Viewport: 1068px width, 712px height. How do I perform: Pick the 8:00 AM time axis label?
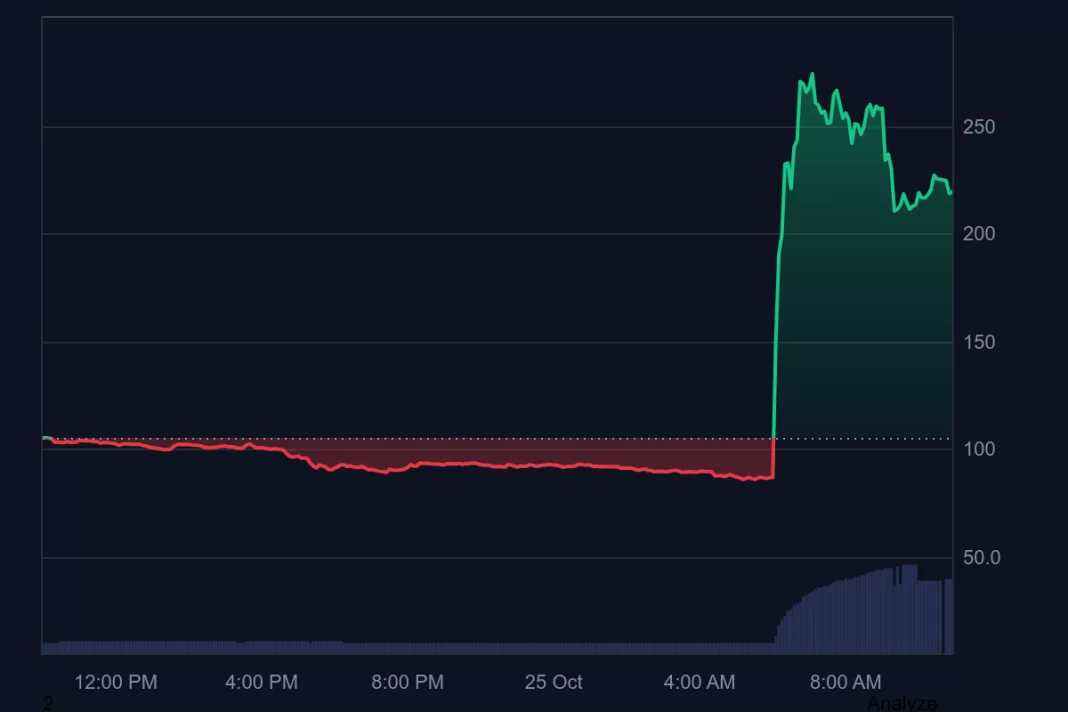pos(845,682)
